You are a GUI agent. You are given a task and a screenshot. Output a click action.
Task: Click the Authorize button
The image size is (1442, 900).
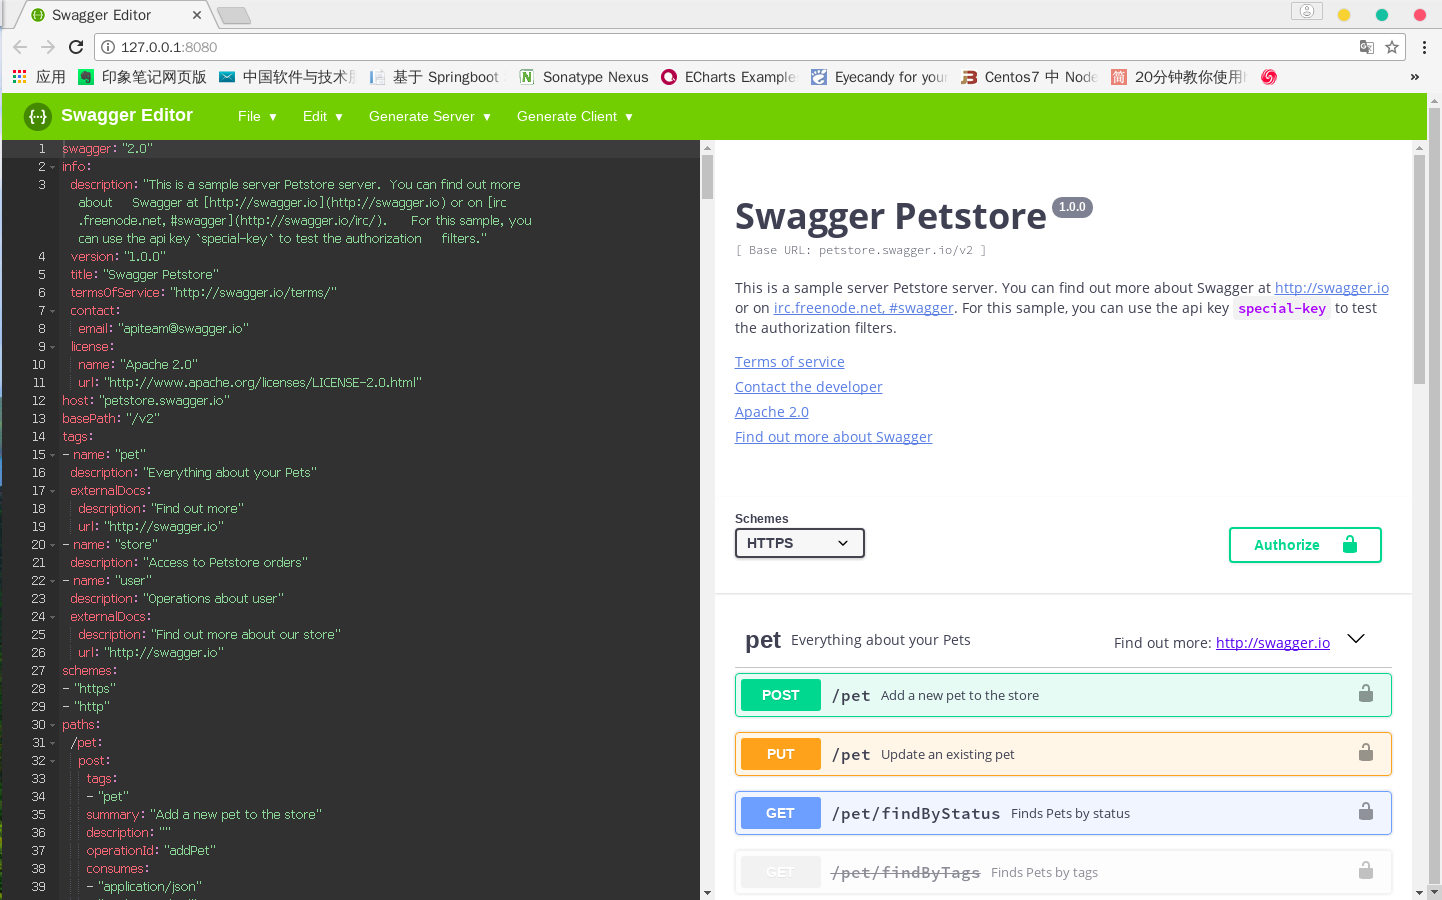1305,545
